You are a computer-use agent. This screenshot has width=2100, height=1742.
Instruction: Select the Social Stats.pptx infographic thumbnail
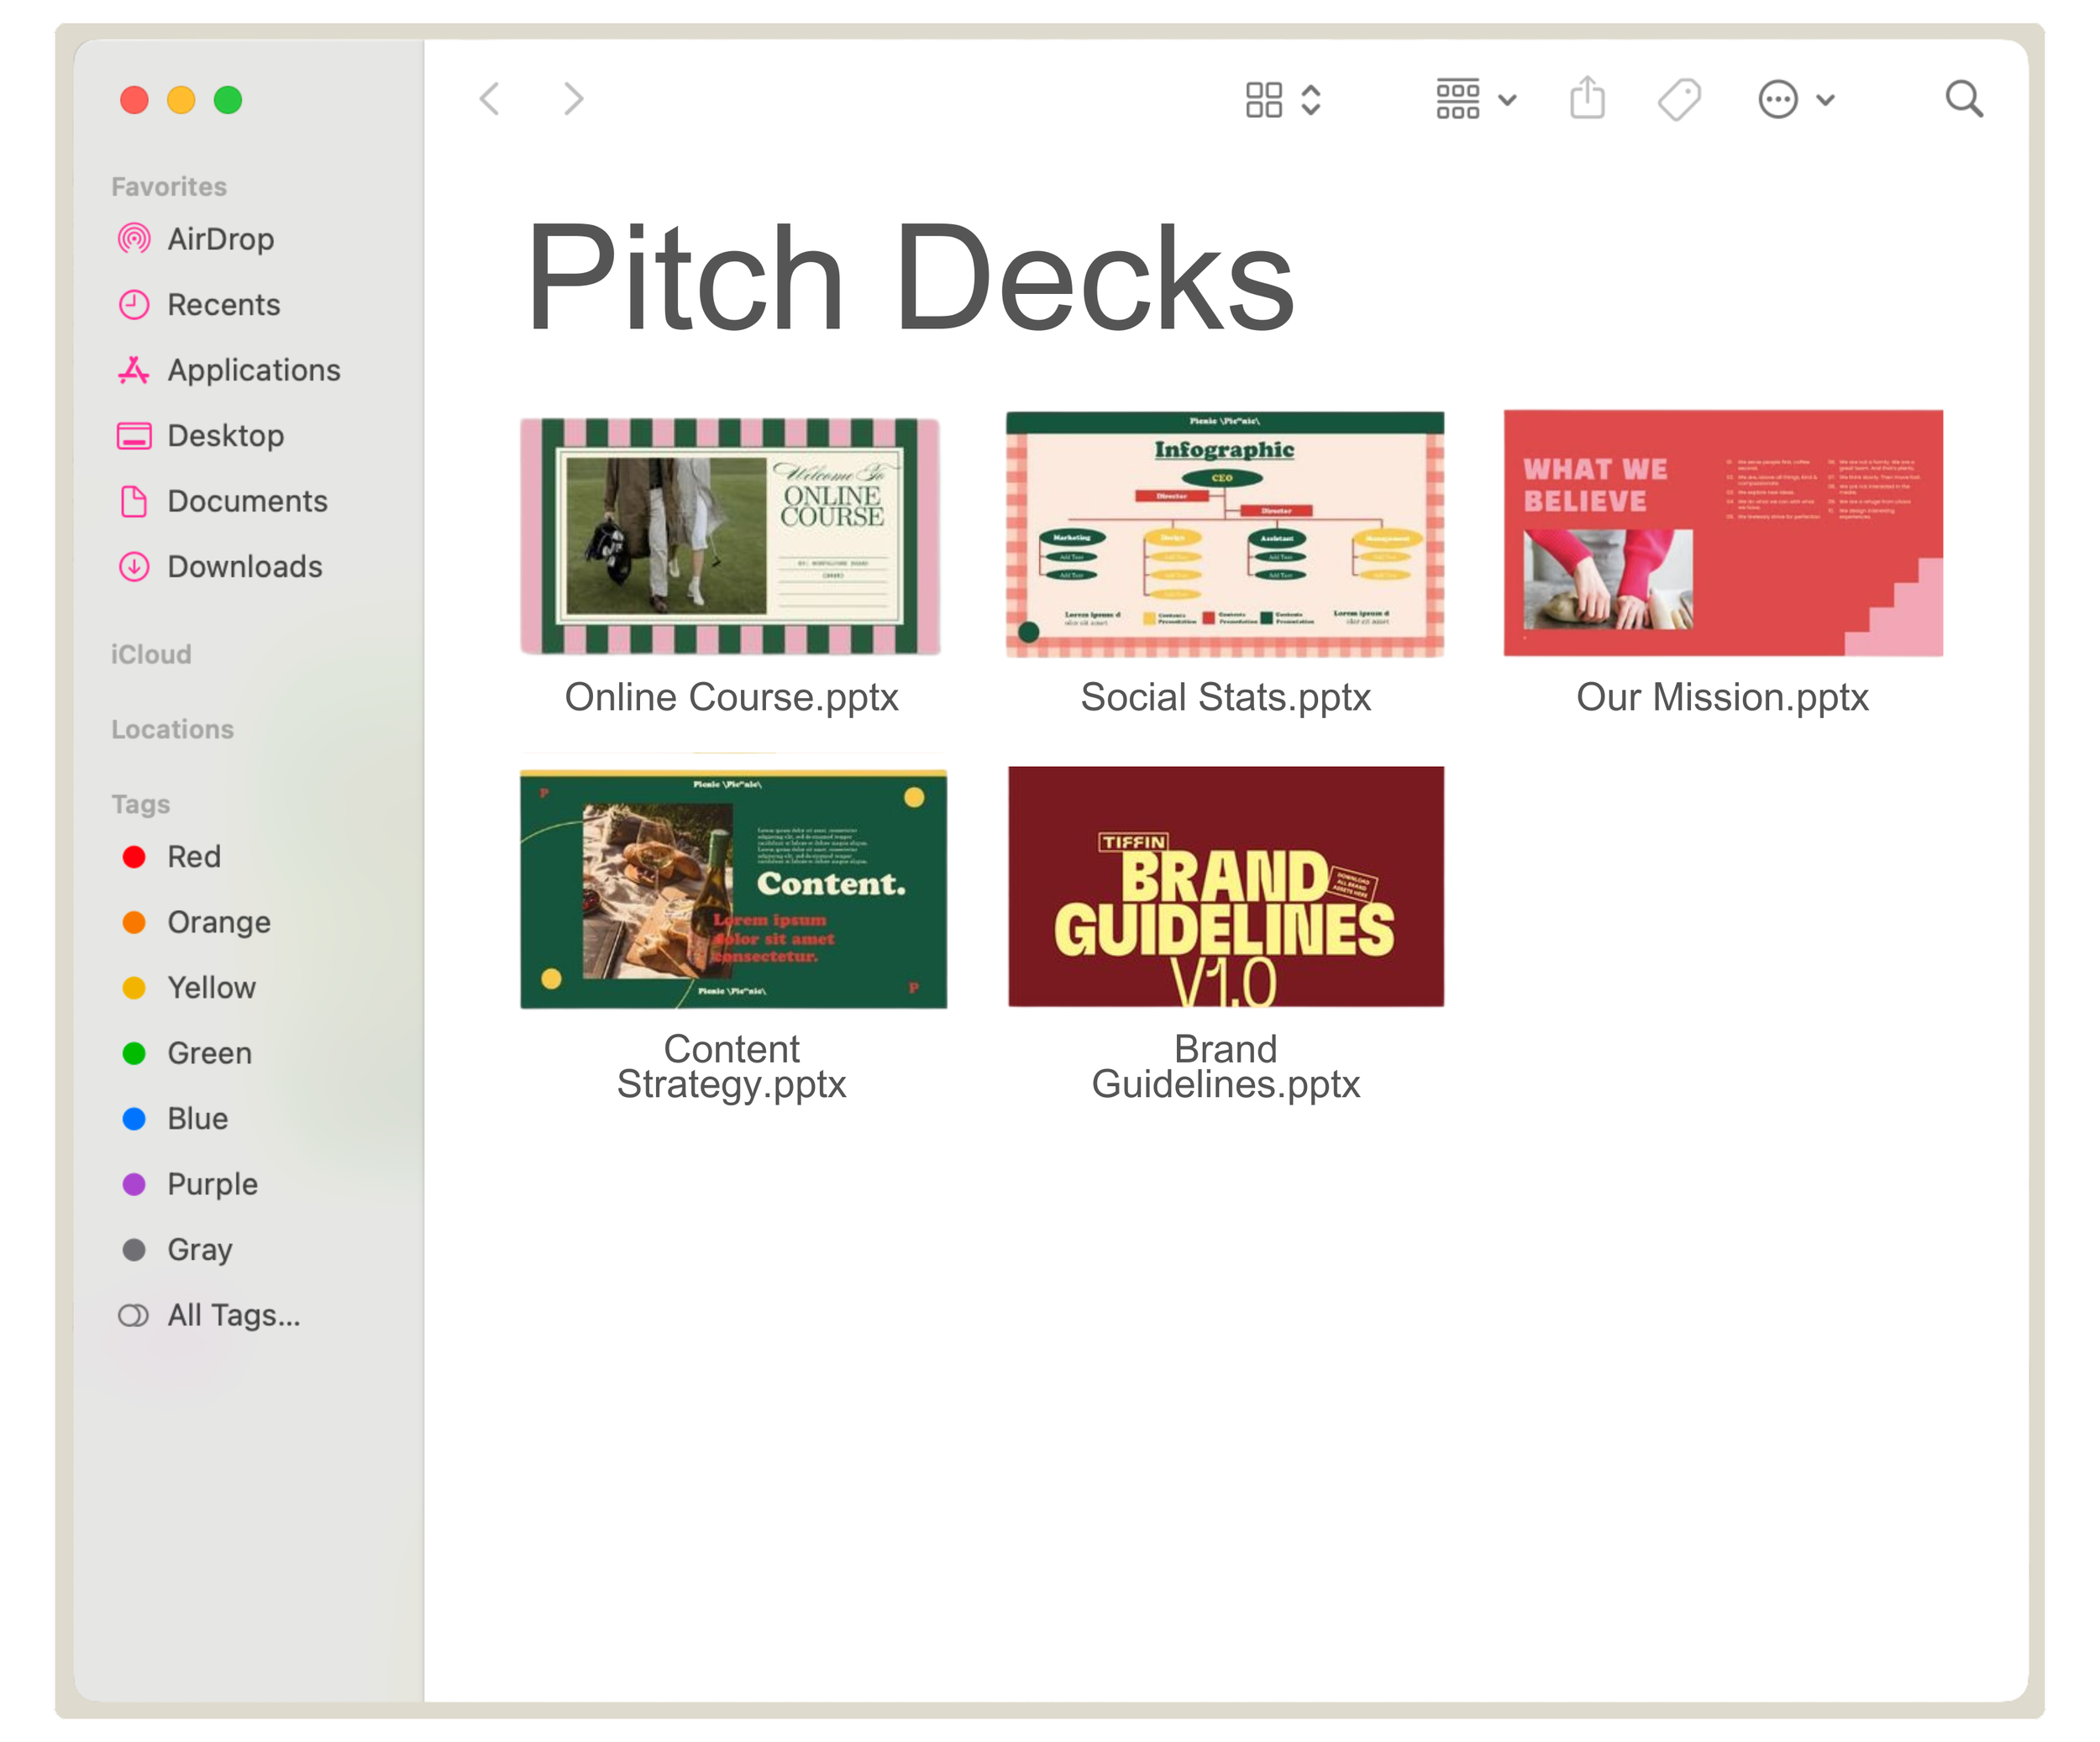pos(1225,534)
